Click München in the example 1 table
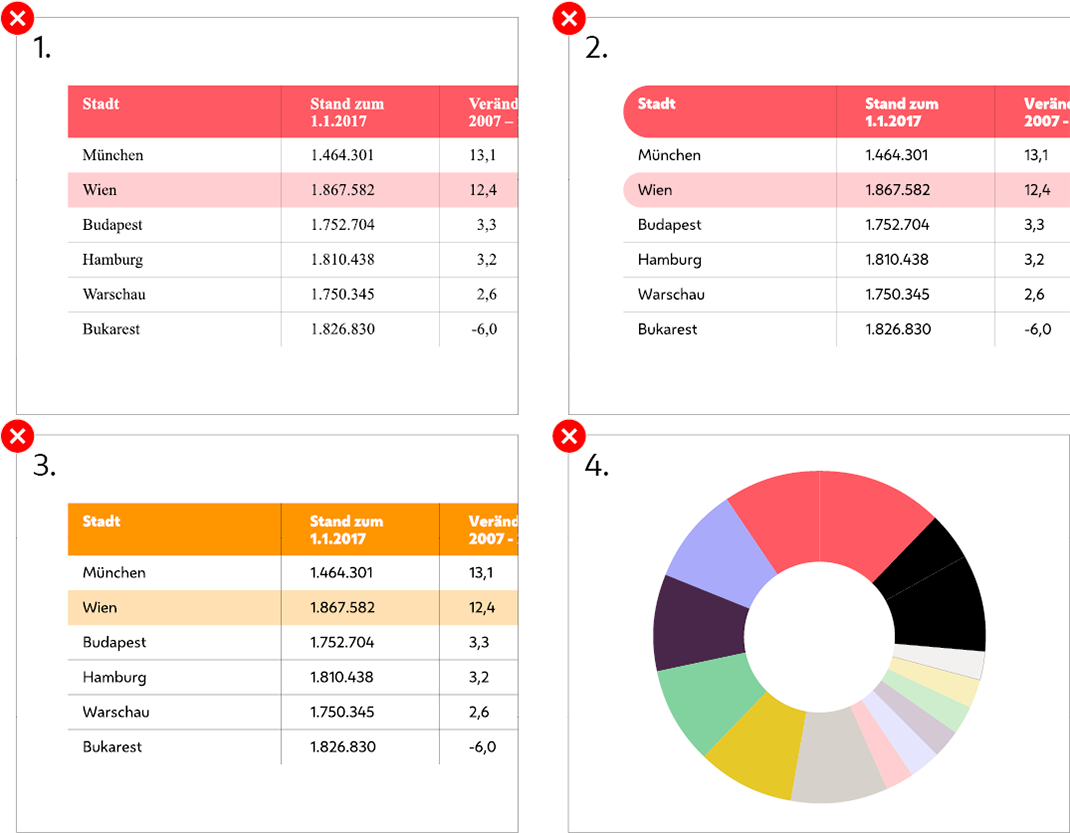This screenshot has height=833, width=1070. [x=113, y=155]
